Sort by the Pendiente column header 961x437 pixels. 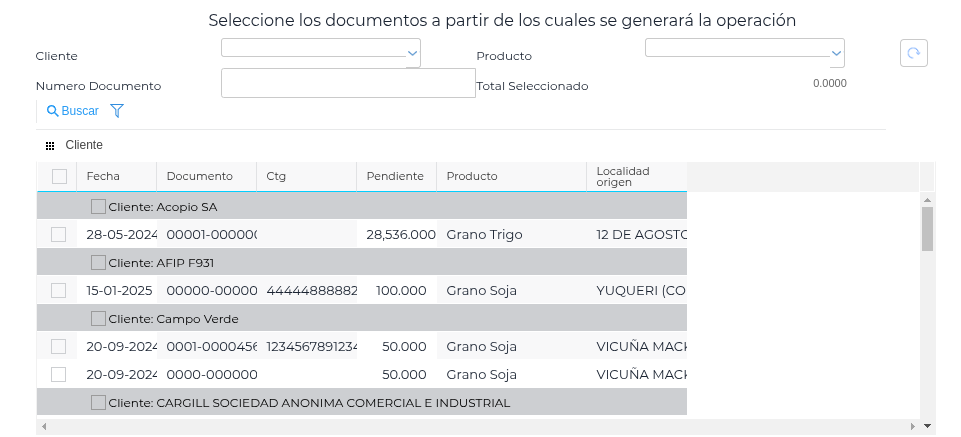pyautogui.click(x=395, y=177)
